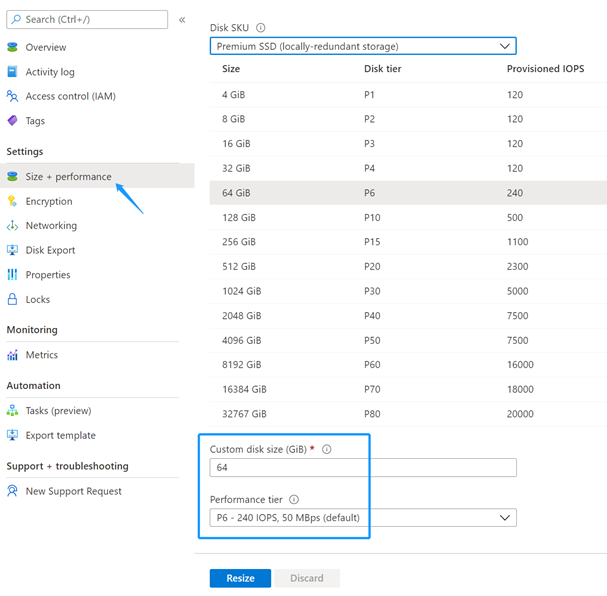
Task: Click the Disk SKU info icon
Action: tap(261, 28)
